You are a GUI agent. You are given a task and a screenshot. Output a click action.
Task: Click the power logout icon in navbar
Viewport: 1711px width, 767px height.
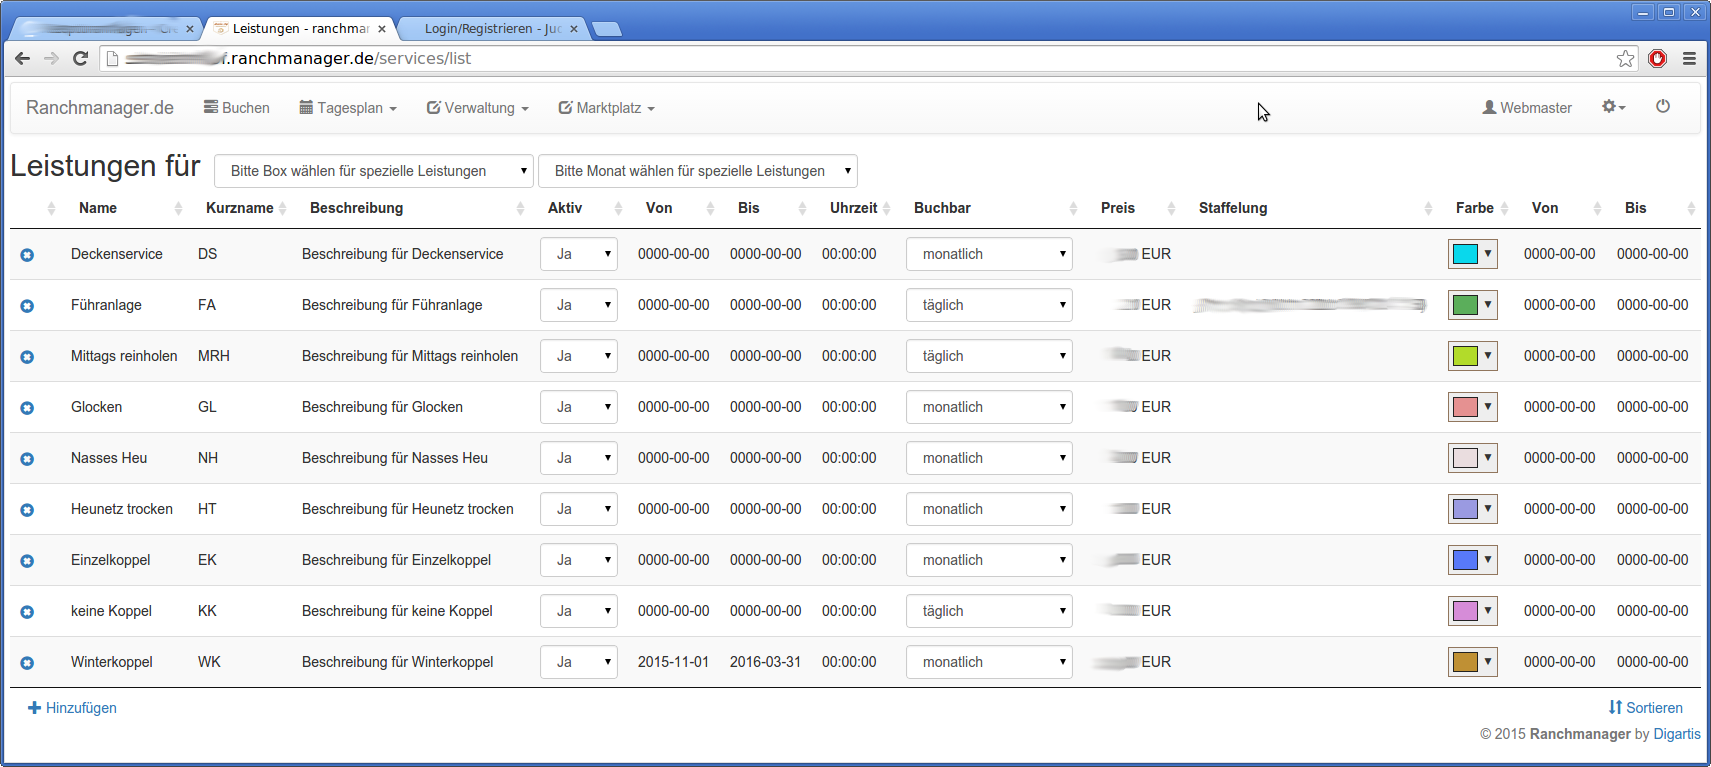1662,106
